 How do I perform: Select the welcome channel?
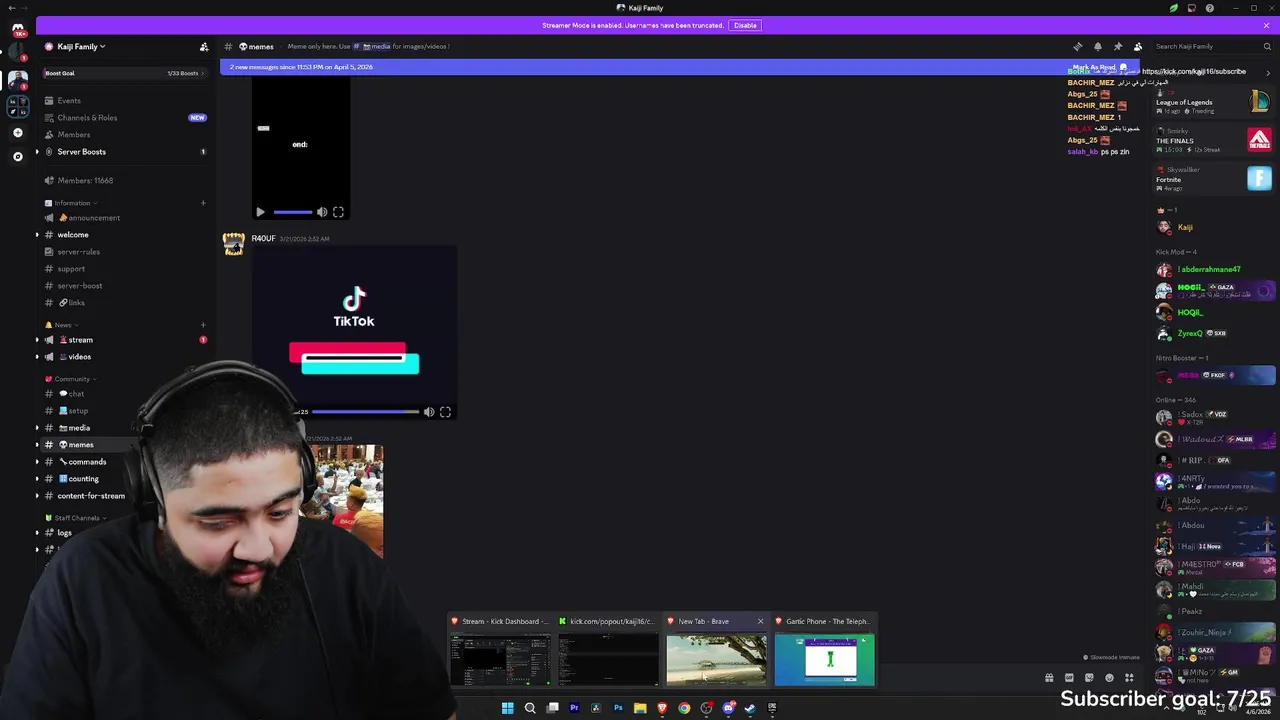click(x=124, y=235)
